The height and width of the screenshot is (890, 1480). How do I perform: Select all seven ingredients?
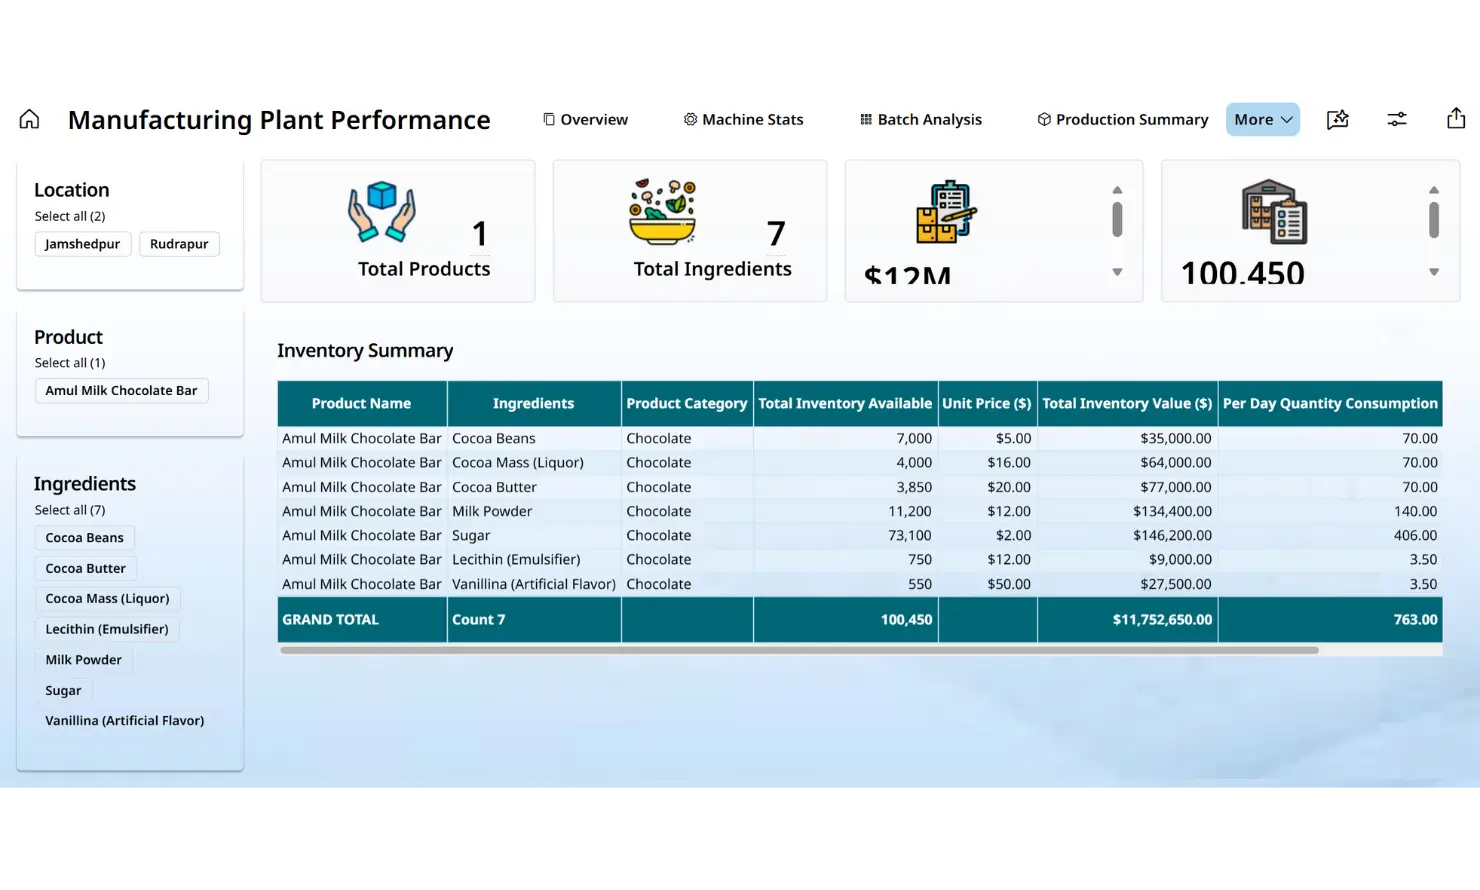[x=70, y=510]
